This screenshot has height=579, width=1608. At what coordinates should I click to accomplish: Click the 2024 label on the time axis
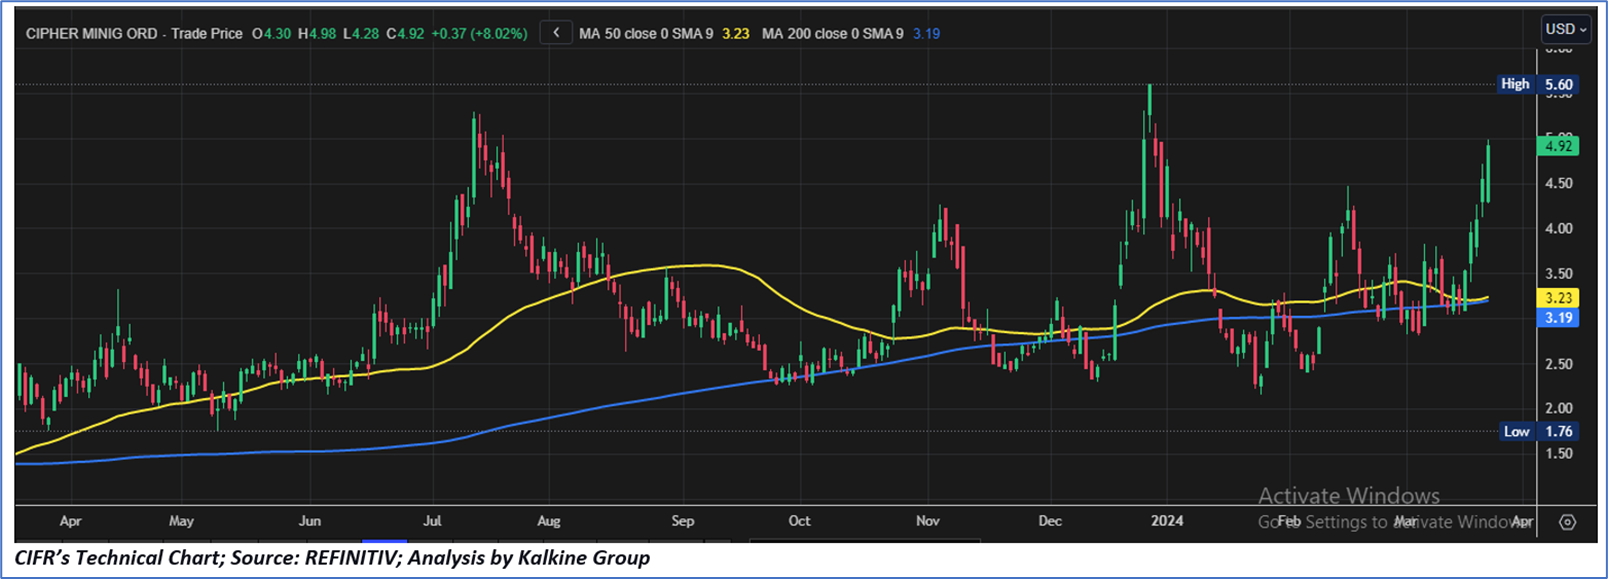point(1167,521)
